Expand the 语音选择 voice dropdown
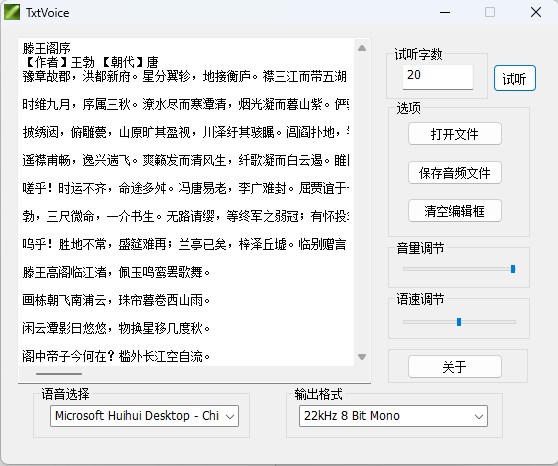Image resolution: width=558 pixels, height=466 pixels. point(144,416)
